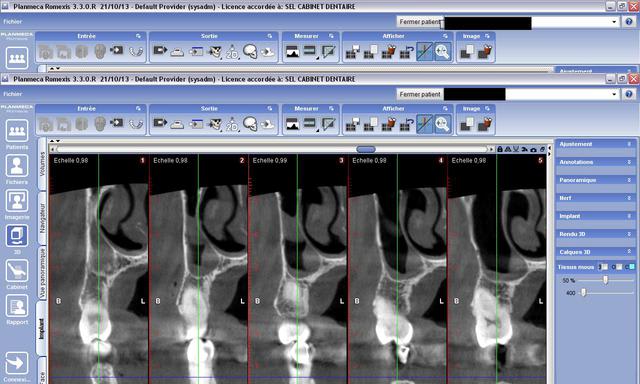Expand the Ajustement panel
Image resolution: width=640 pixels, height=384 pixels.
coord(596,144)
